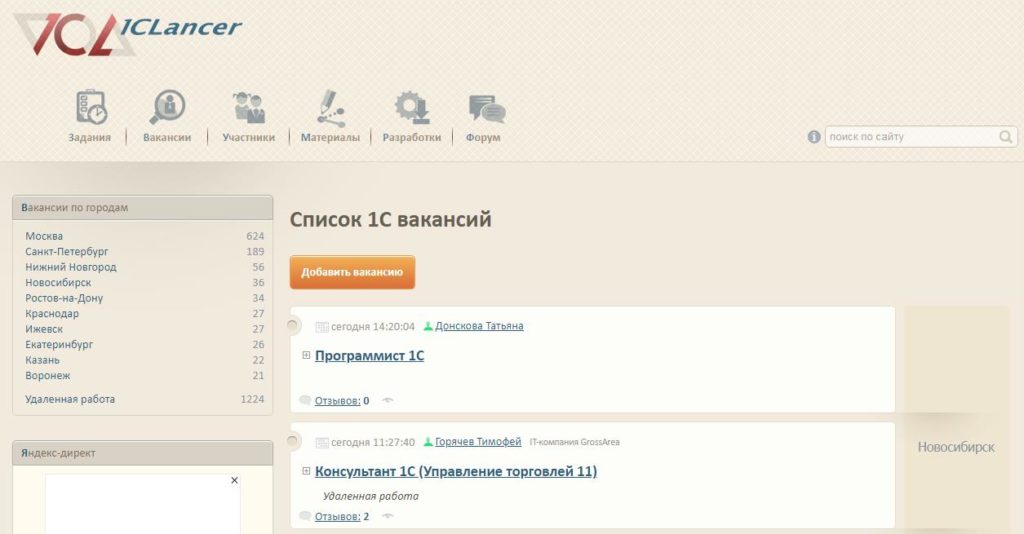Screen dimensions: 1024x534
Task: Go to the Форум menu label
Action: tap(483, 137)
